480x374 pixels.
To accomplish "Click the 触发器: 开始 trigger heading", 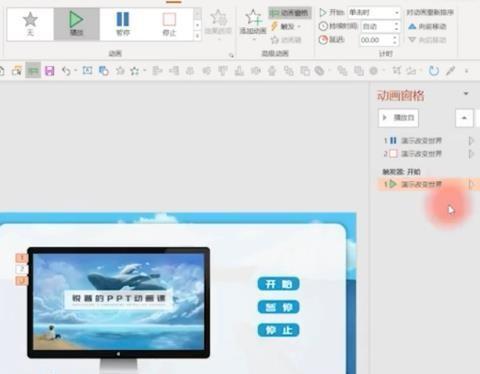I will (401, 172).
